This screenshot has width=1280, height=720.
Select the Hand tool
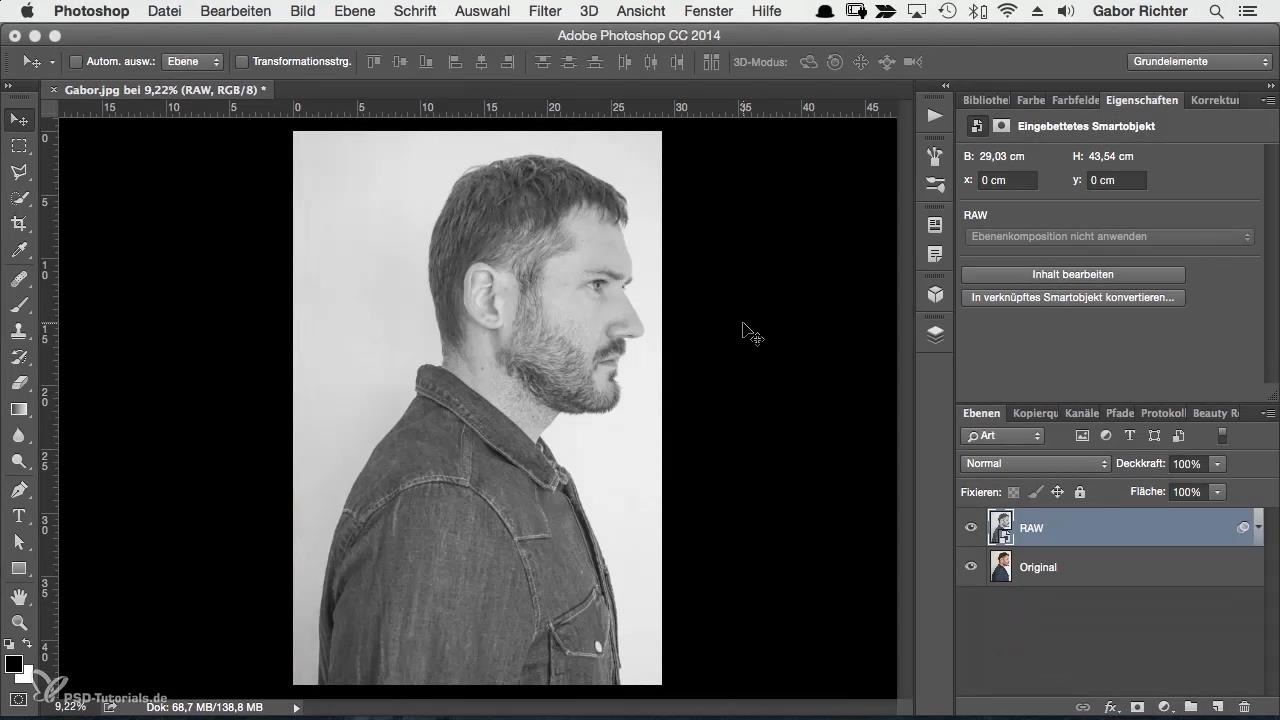click(19, 597)
